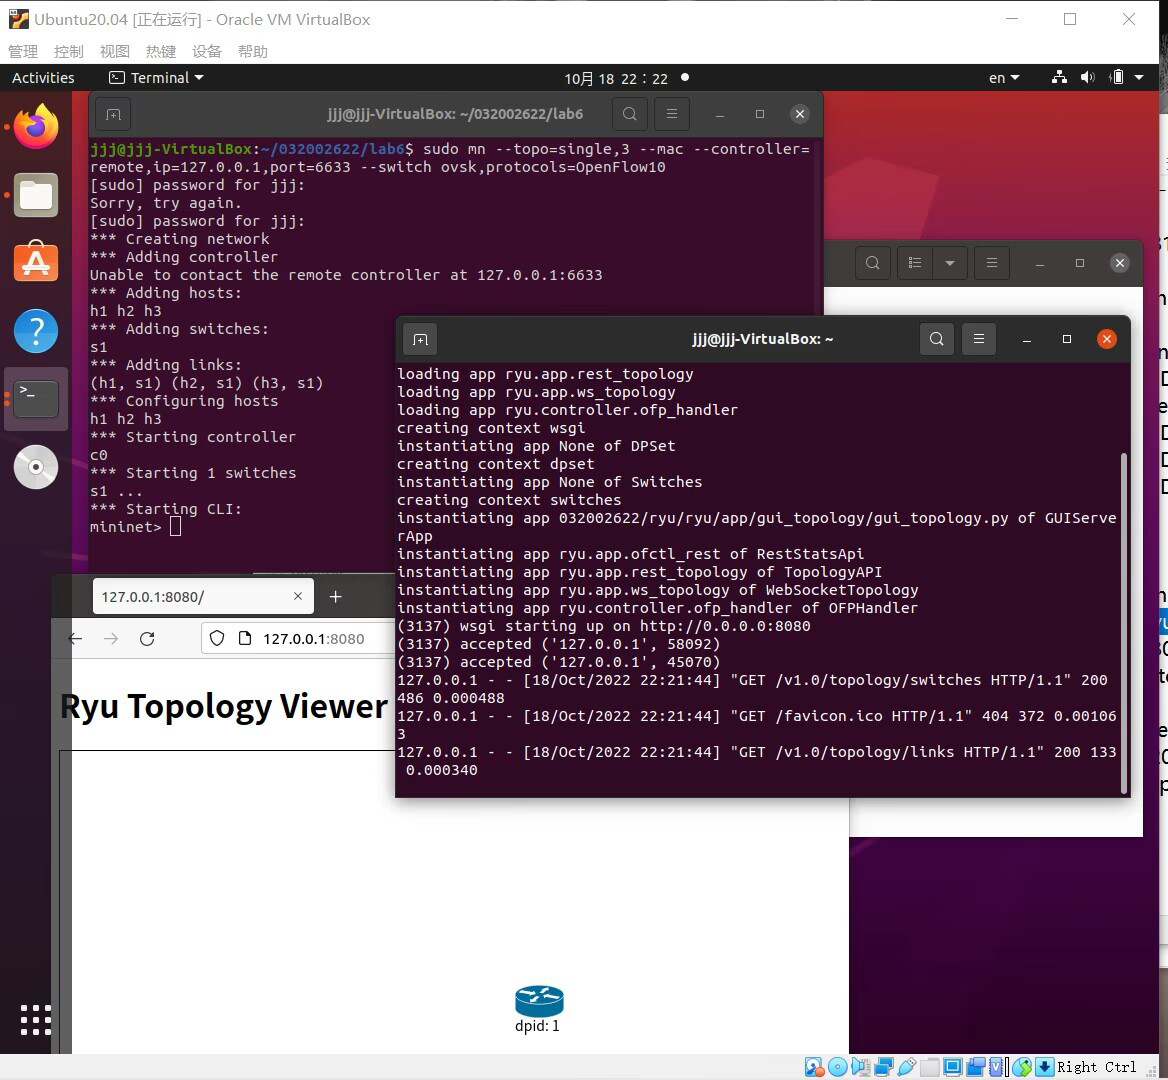The height and width of the screenshot is (1080, 1168).
Task: Open the system menu arrow in top bar
Action: click(1139, 77)
